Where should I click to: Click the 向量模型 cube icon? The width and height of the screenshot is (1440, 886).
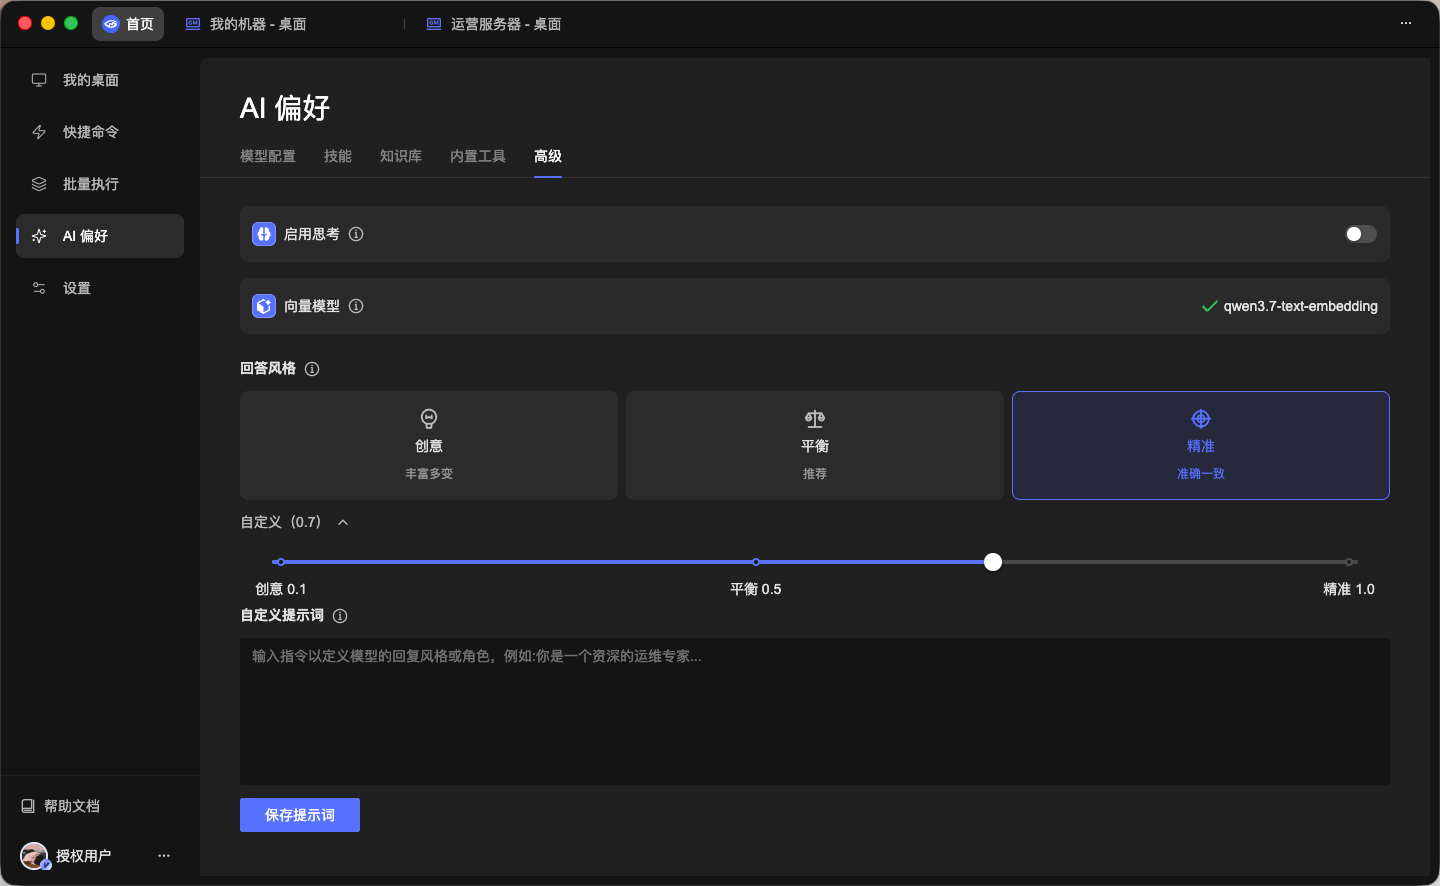tap(264, 306)
